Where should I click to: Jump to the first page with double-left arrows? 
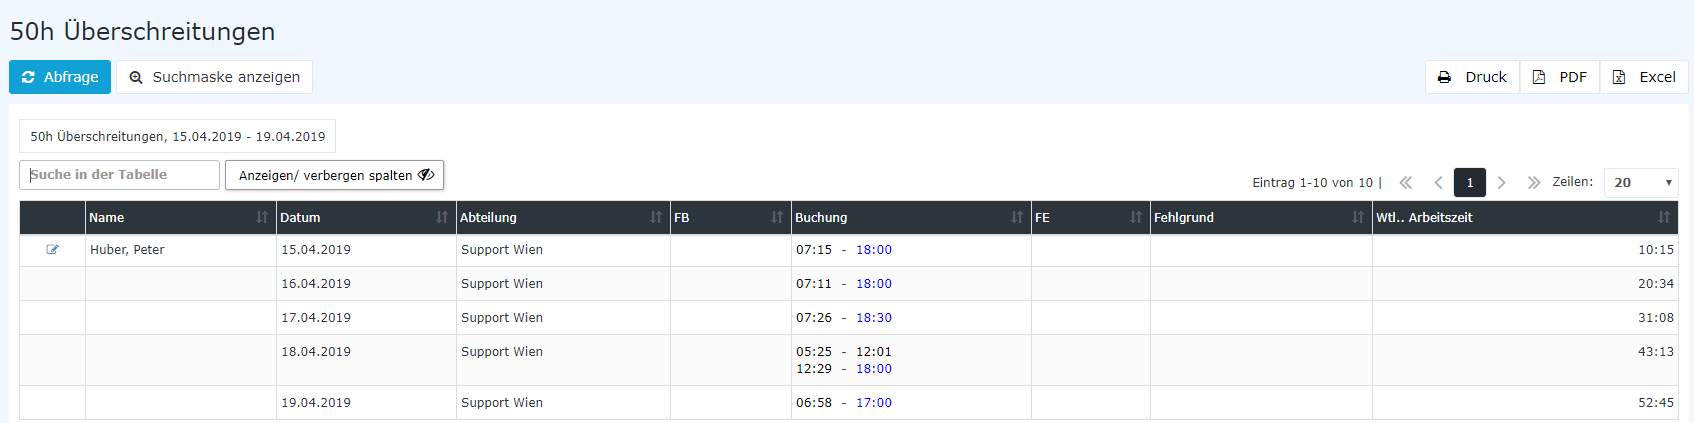1405,182
